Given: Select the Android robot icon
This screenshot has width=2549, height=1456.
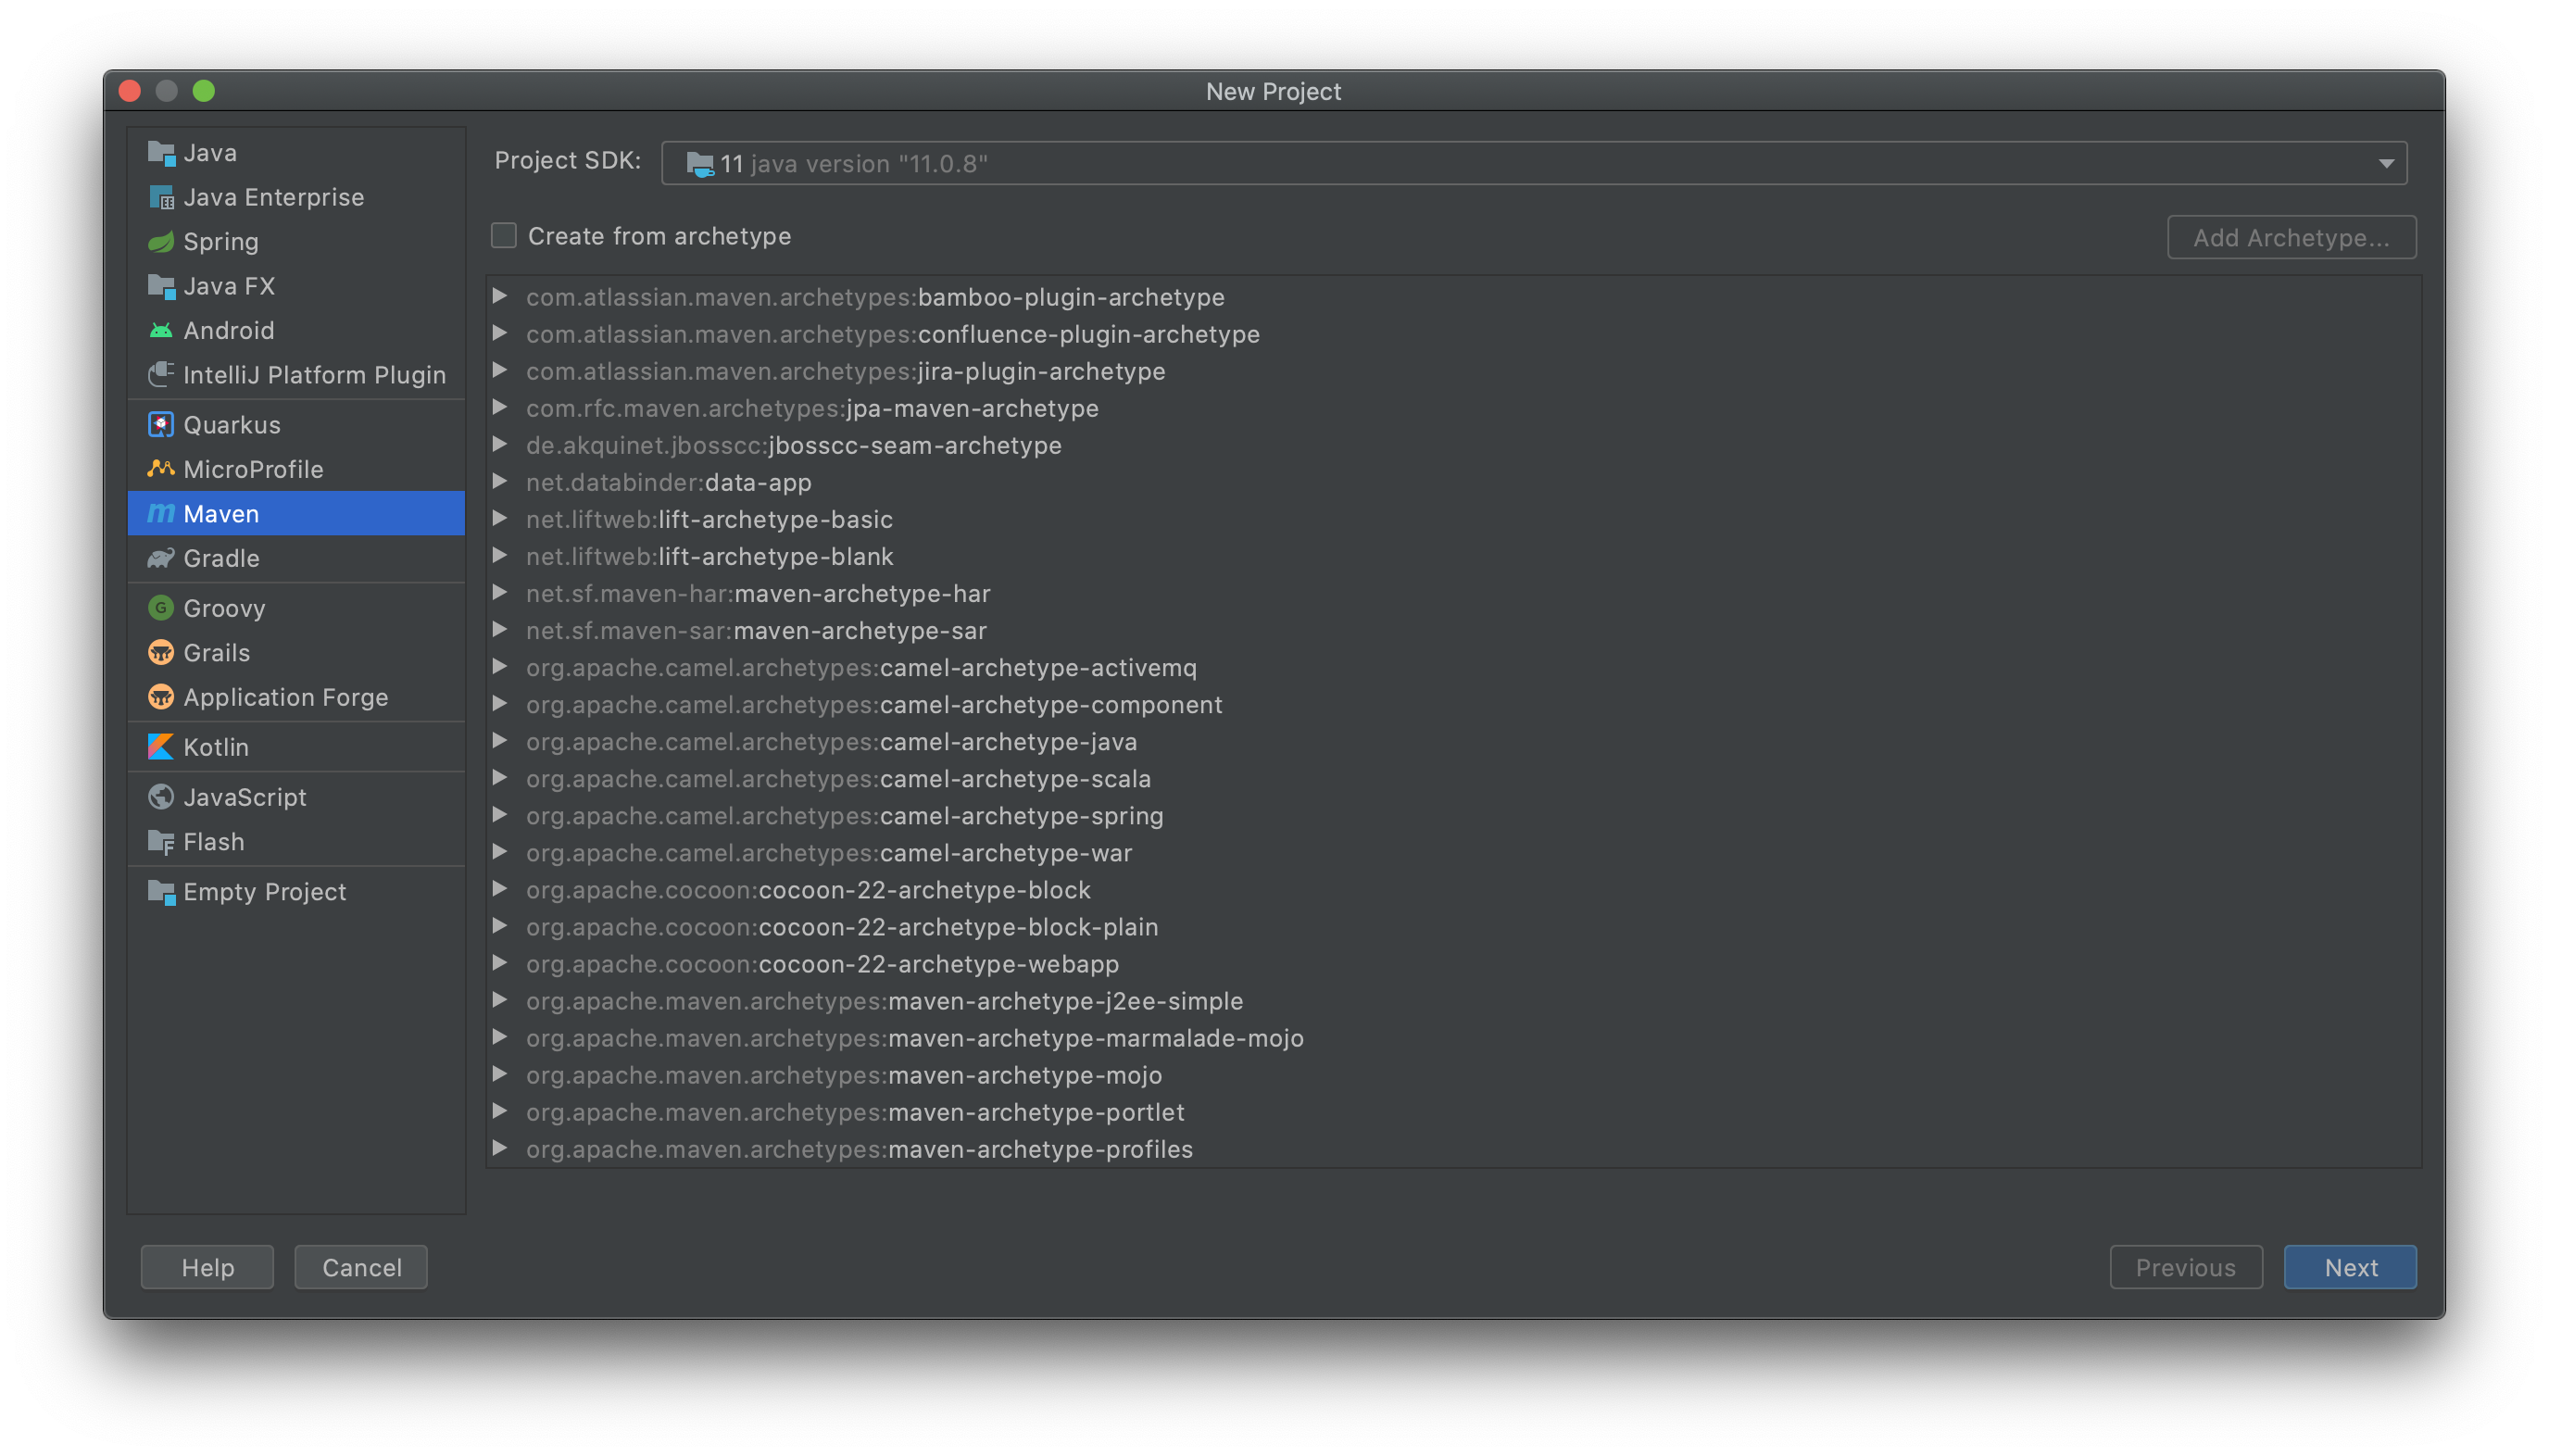Looking at the screenshot, I should [160, 331].
